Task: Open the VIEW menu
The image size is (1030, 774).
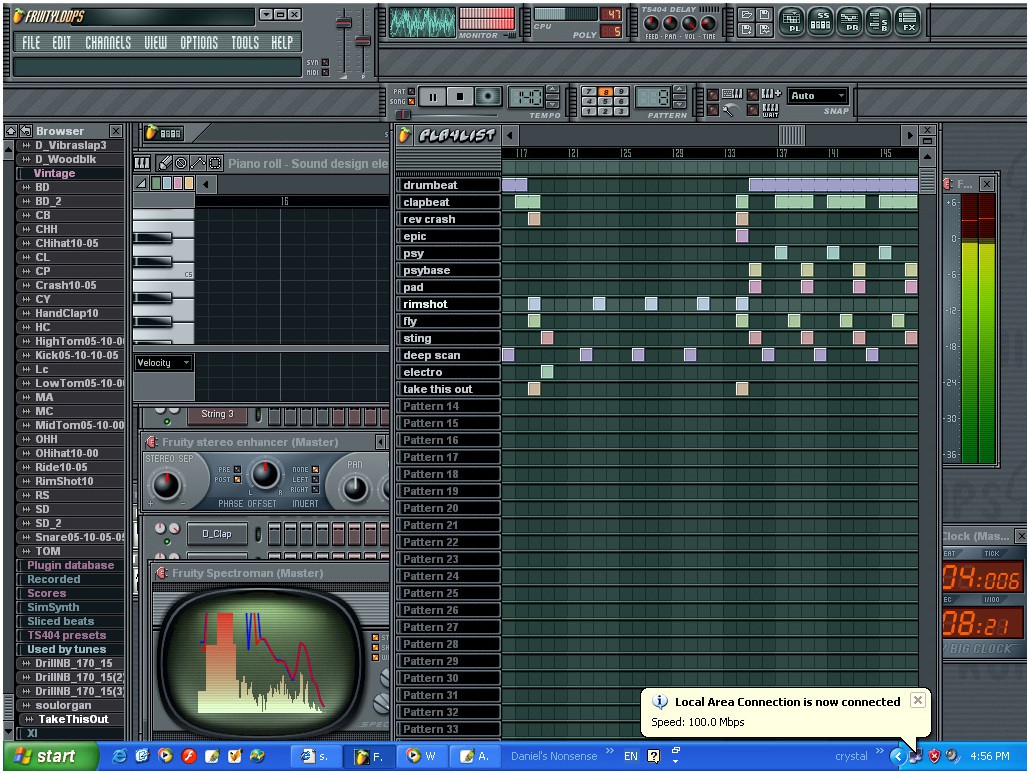Action: coord(155,43)
